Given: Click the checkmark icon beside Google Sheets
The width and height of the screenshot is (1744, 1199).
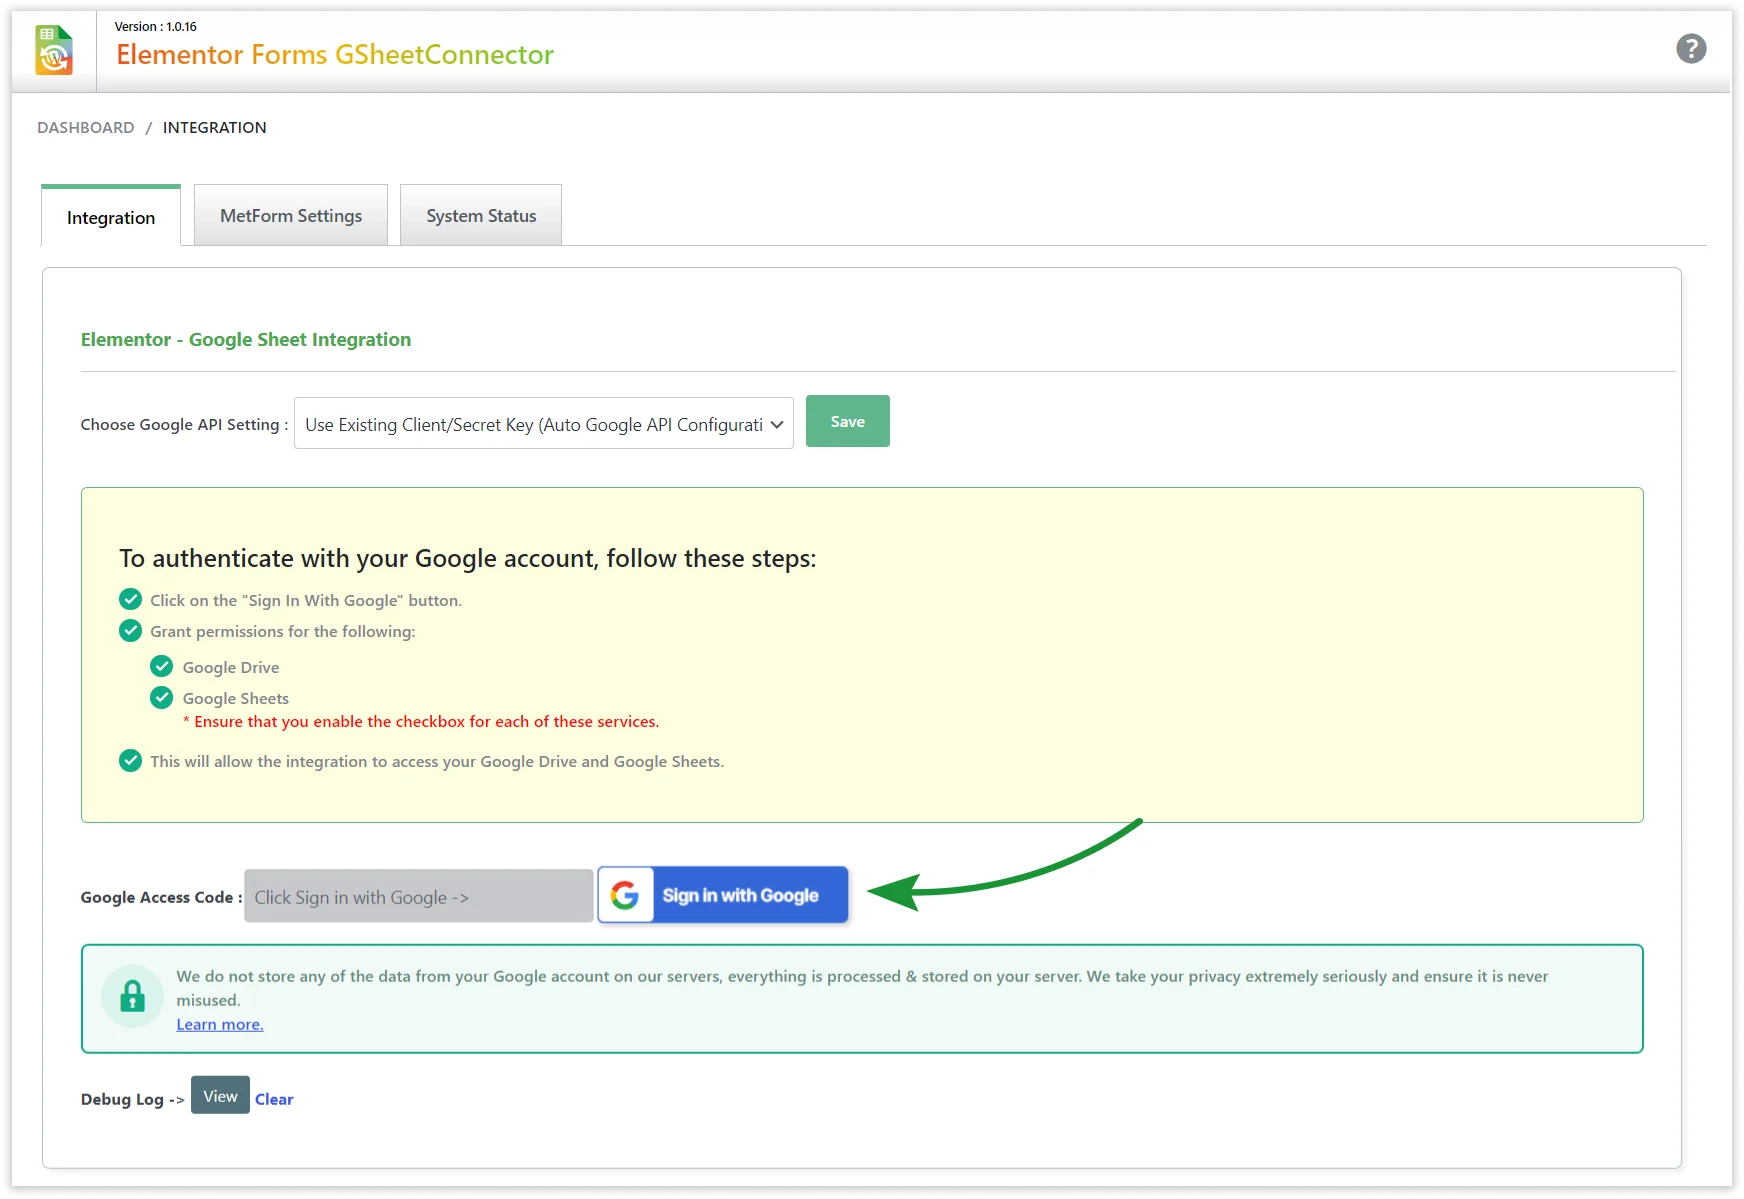Looking at the screenshot, I should coord(161,698).
